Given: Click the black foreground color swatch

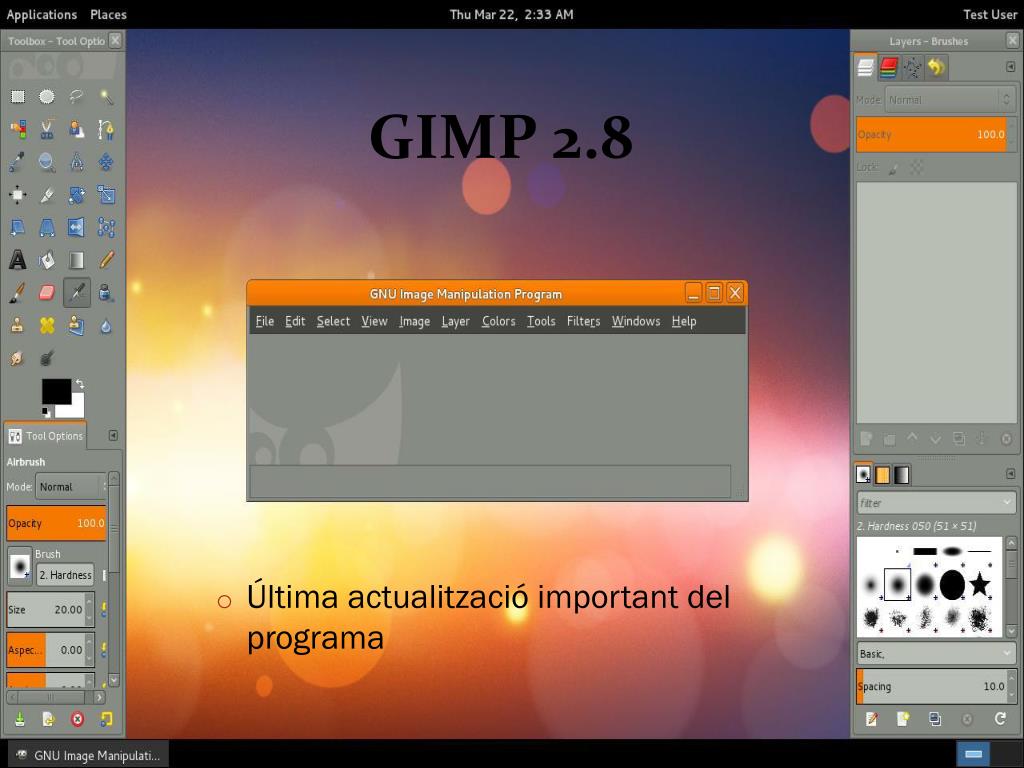Looking at the screenshot, I should coord(56,391).
